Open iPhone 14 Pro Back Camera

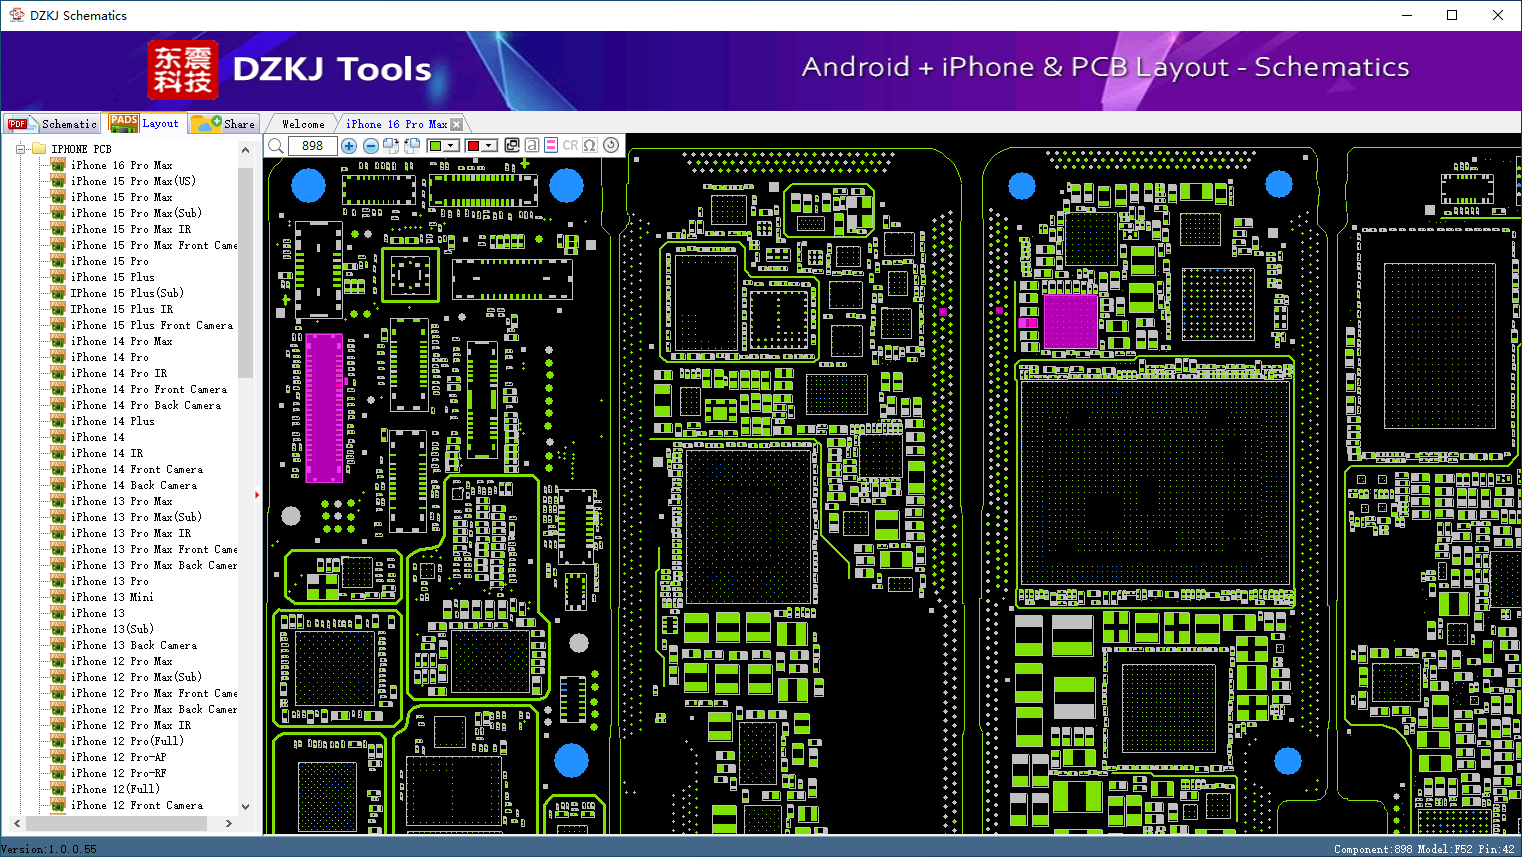[146, 405]
